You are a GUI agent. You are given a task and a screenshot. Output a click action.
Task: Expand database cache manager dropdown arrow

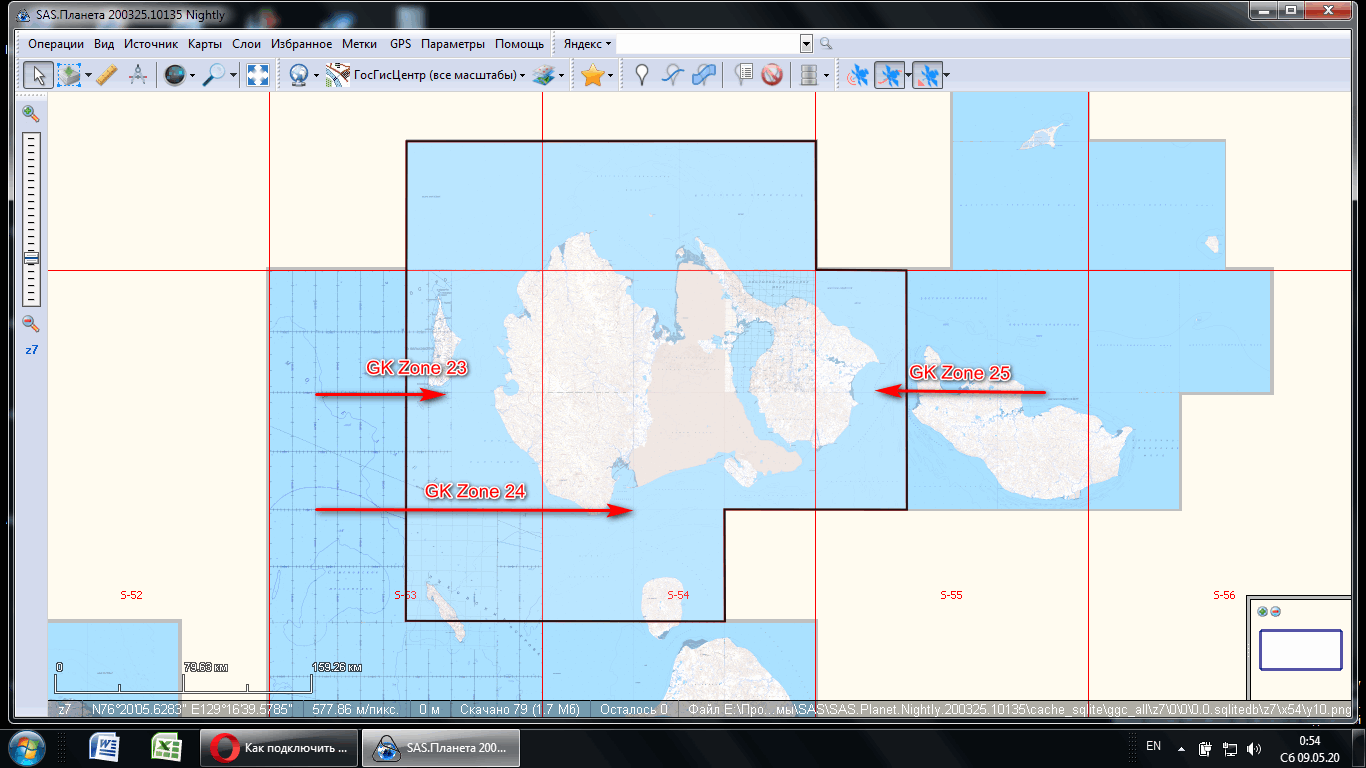coord(826,75)
